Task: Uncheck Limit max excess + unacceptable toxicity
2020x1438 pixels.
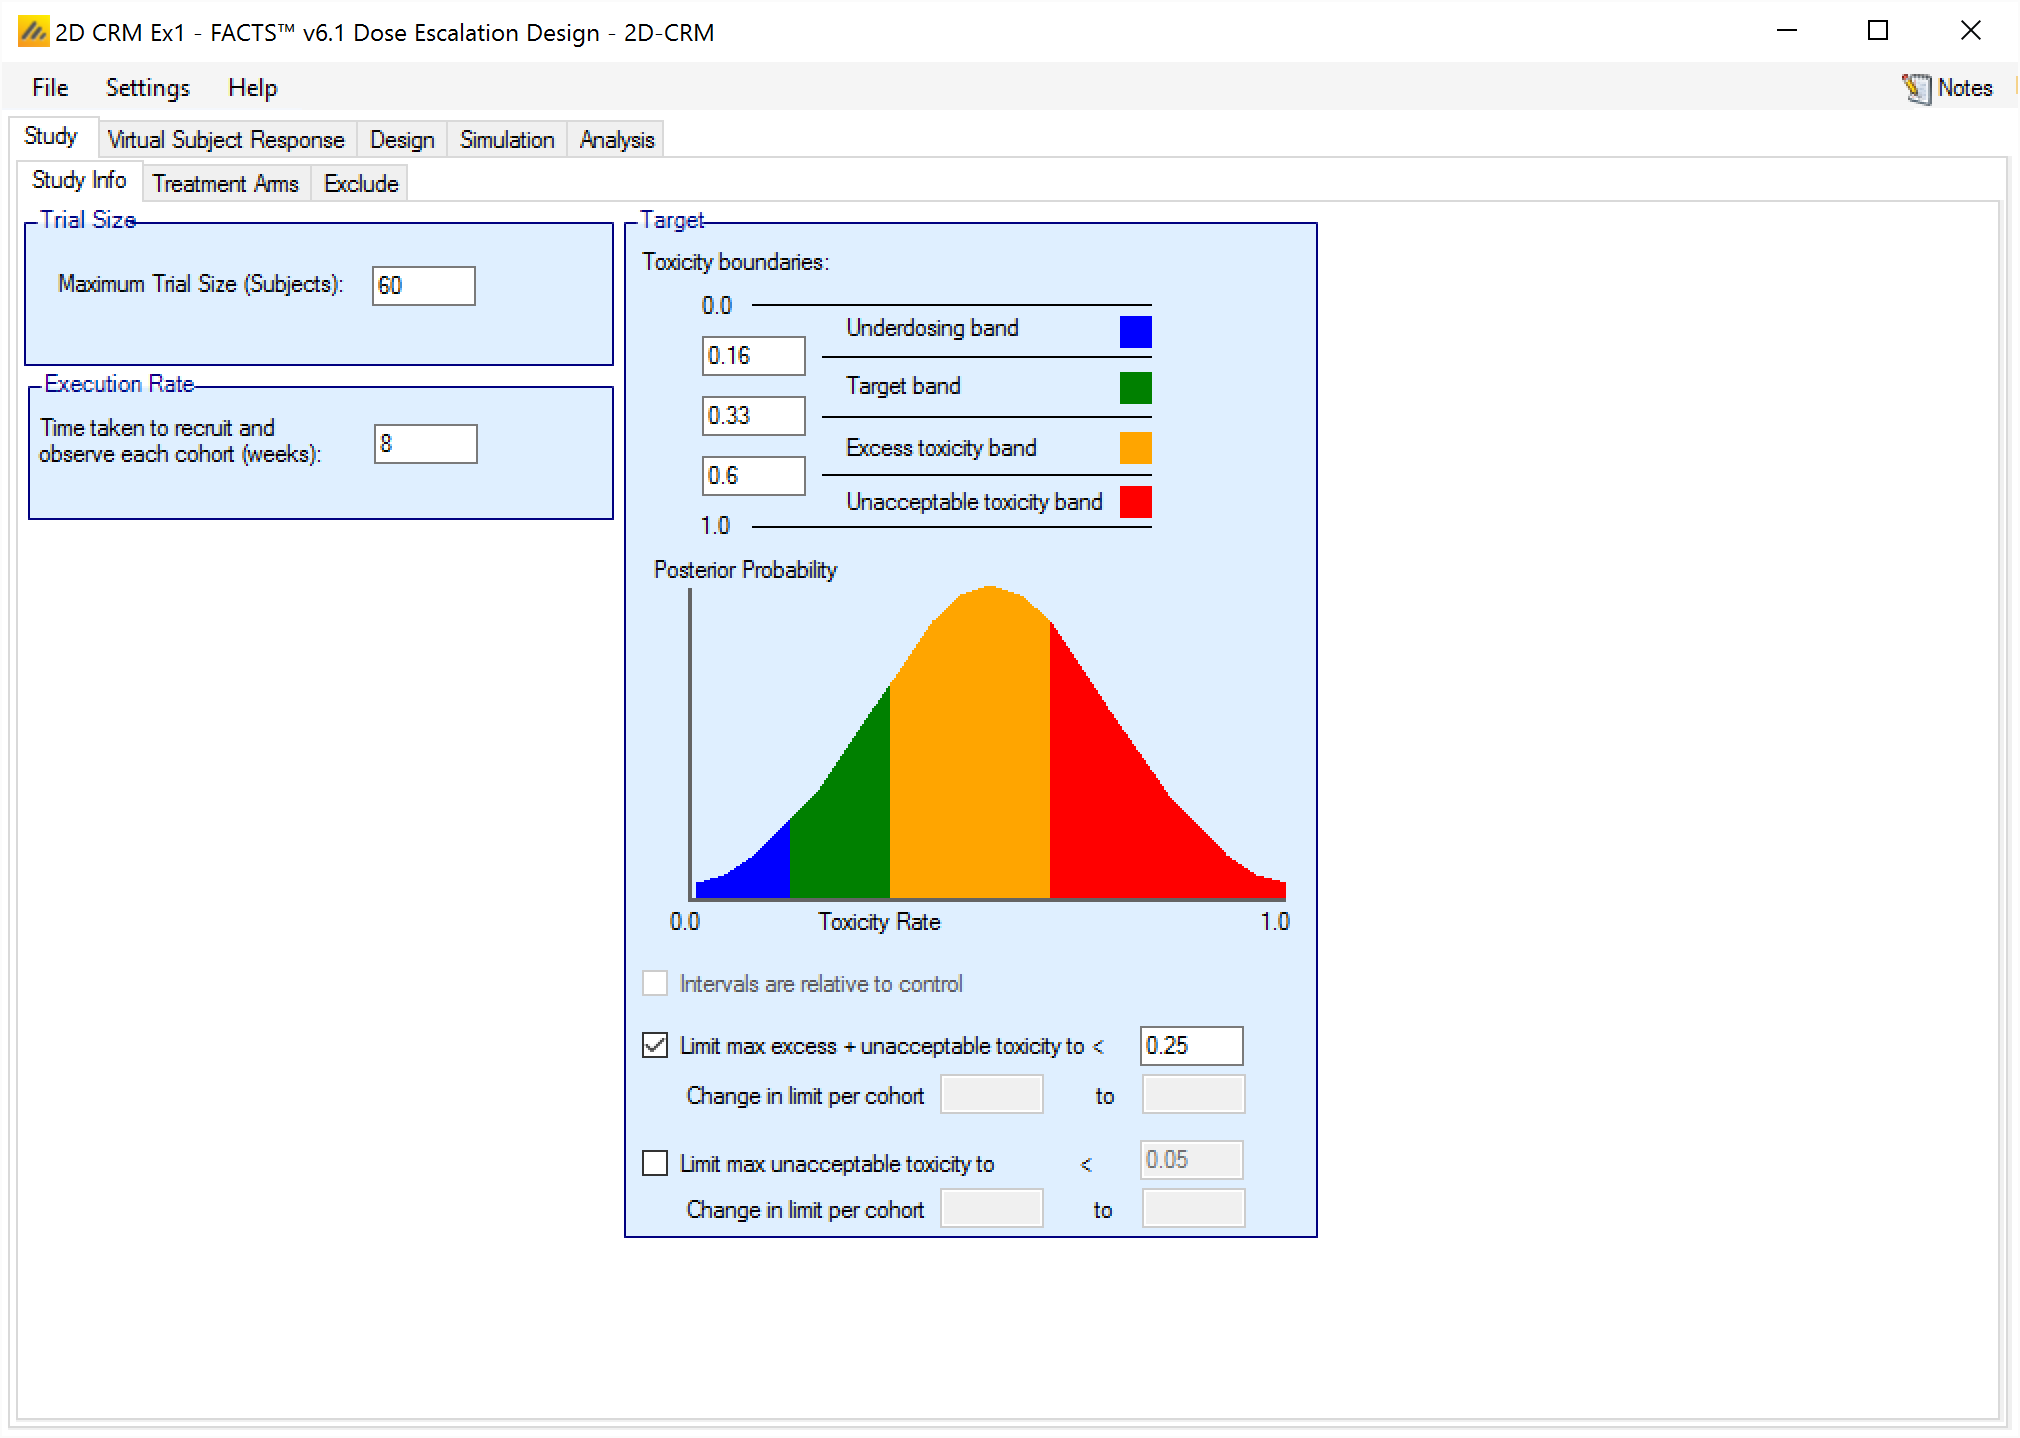Action: (x=655, y=1046)
